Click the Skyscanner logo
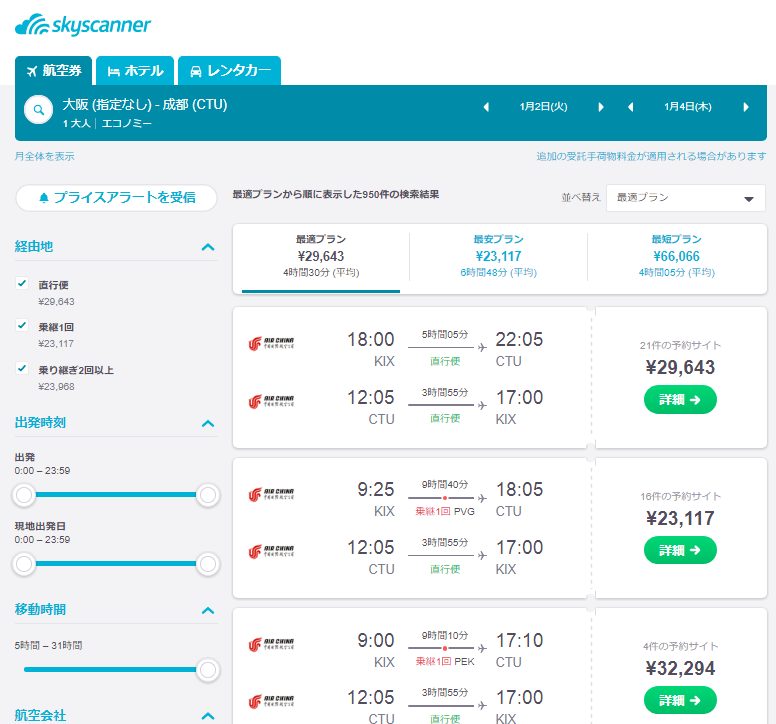The image size is (776, 724). 83,25
